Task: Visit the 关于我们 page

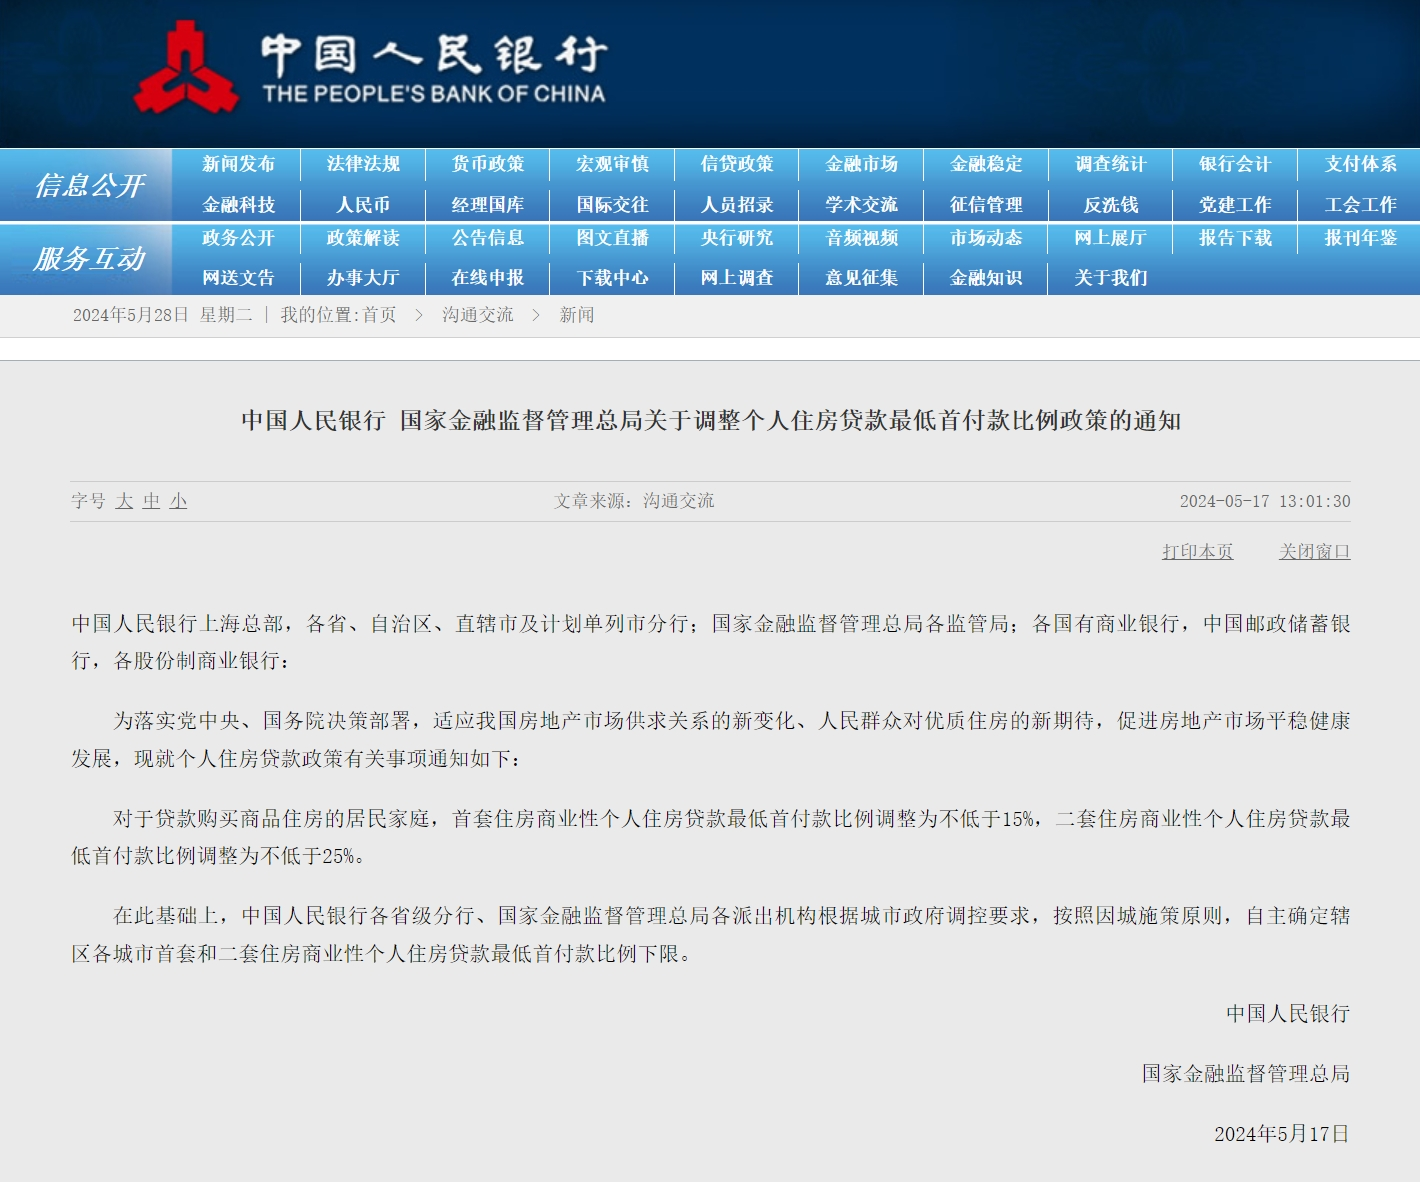Action: 1111,277
